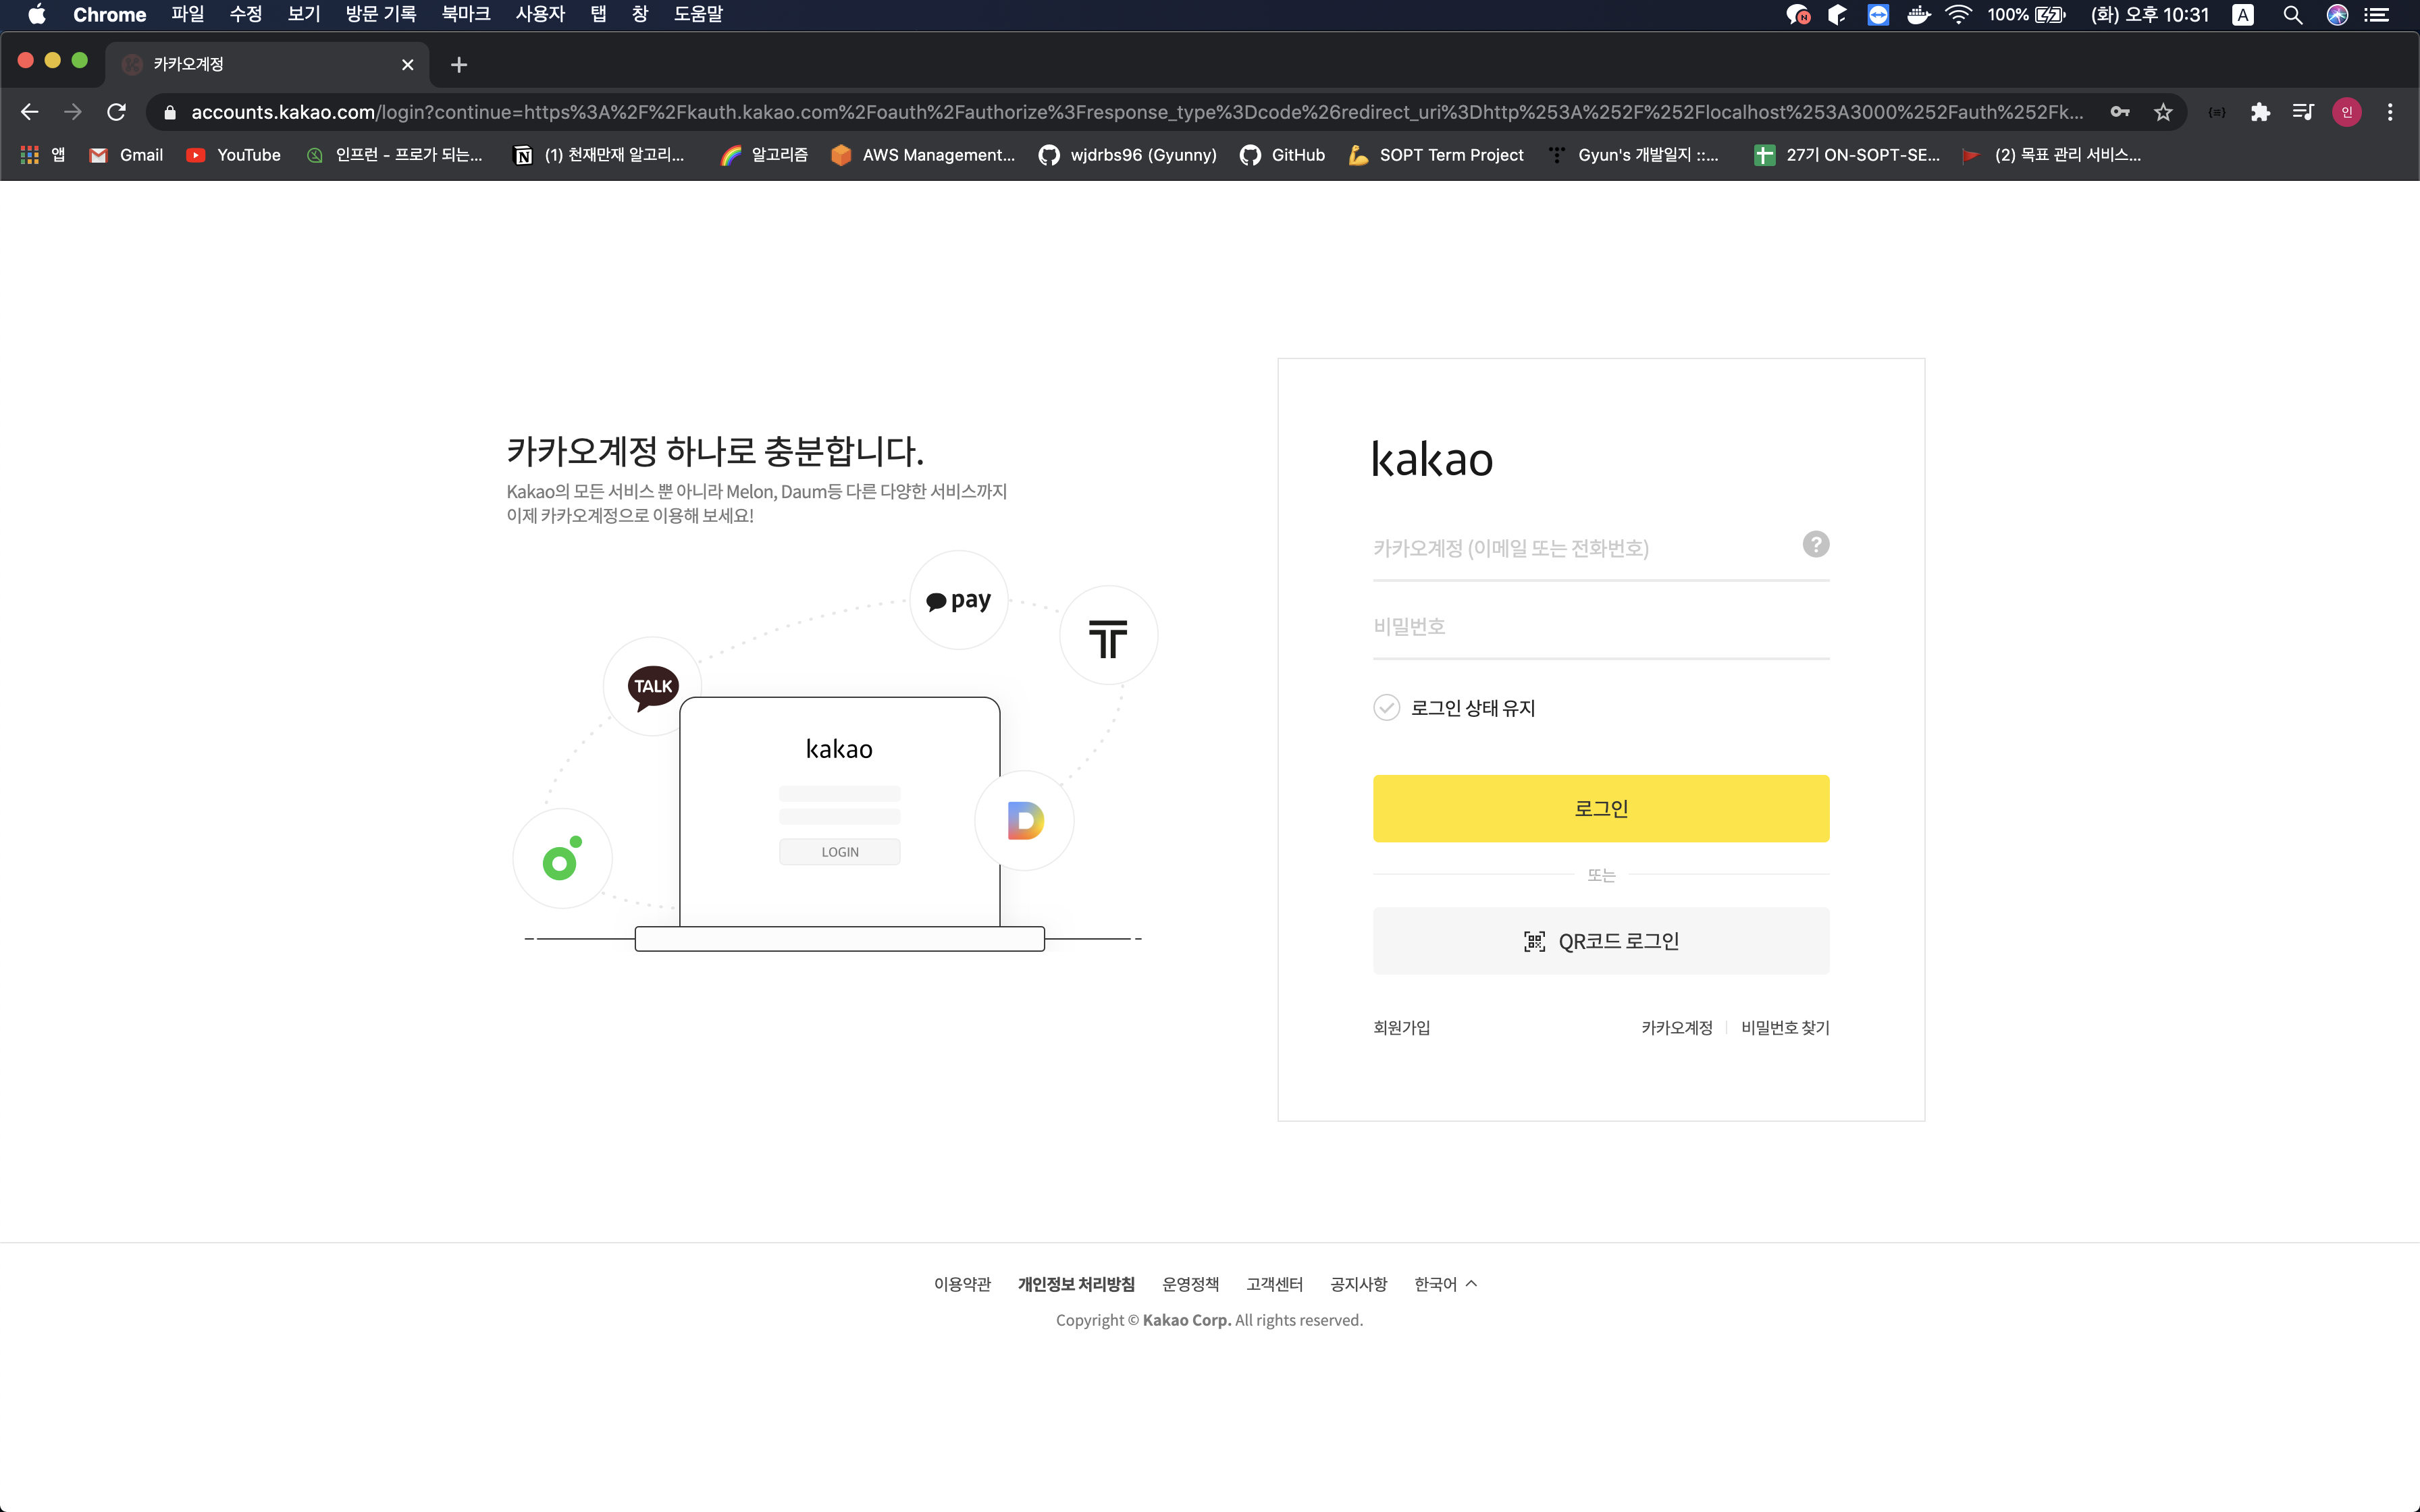Open the macOS Spotlight search icon

point(2292,15)
